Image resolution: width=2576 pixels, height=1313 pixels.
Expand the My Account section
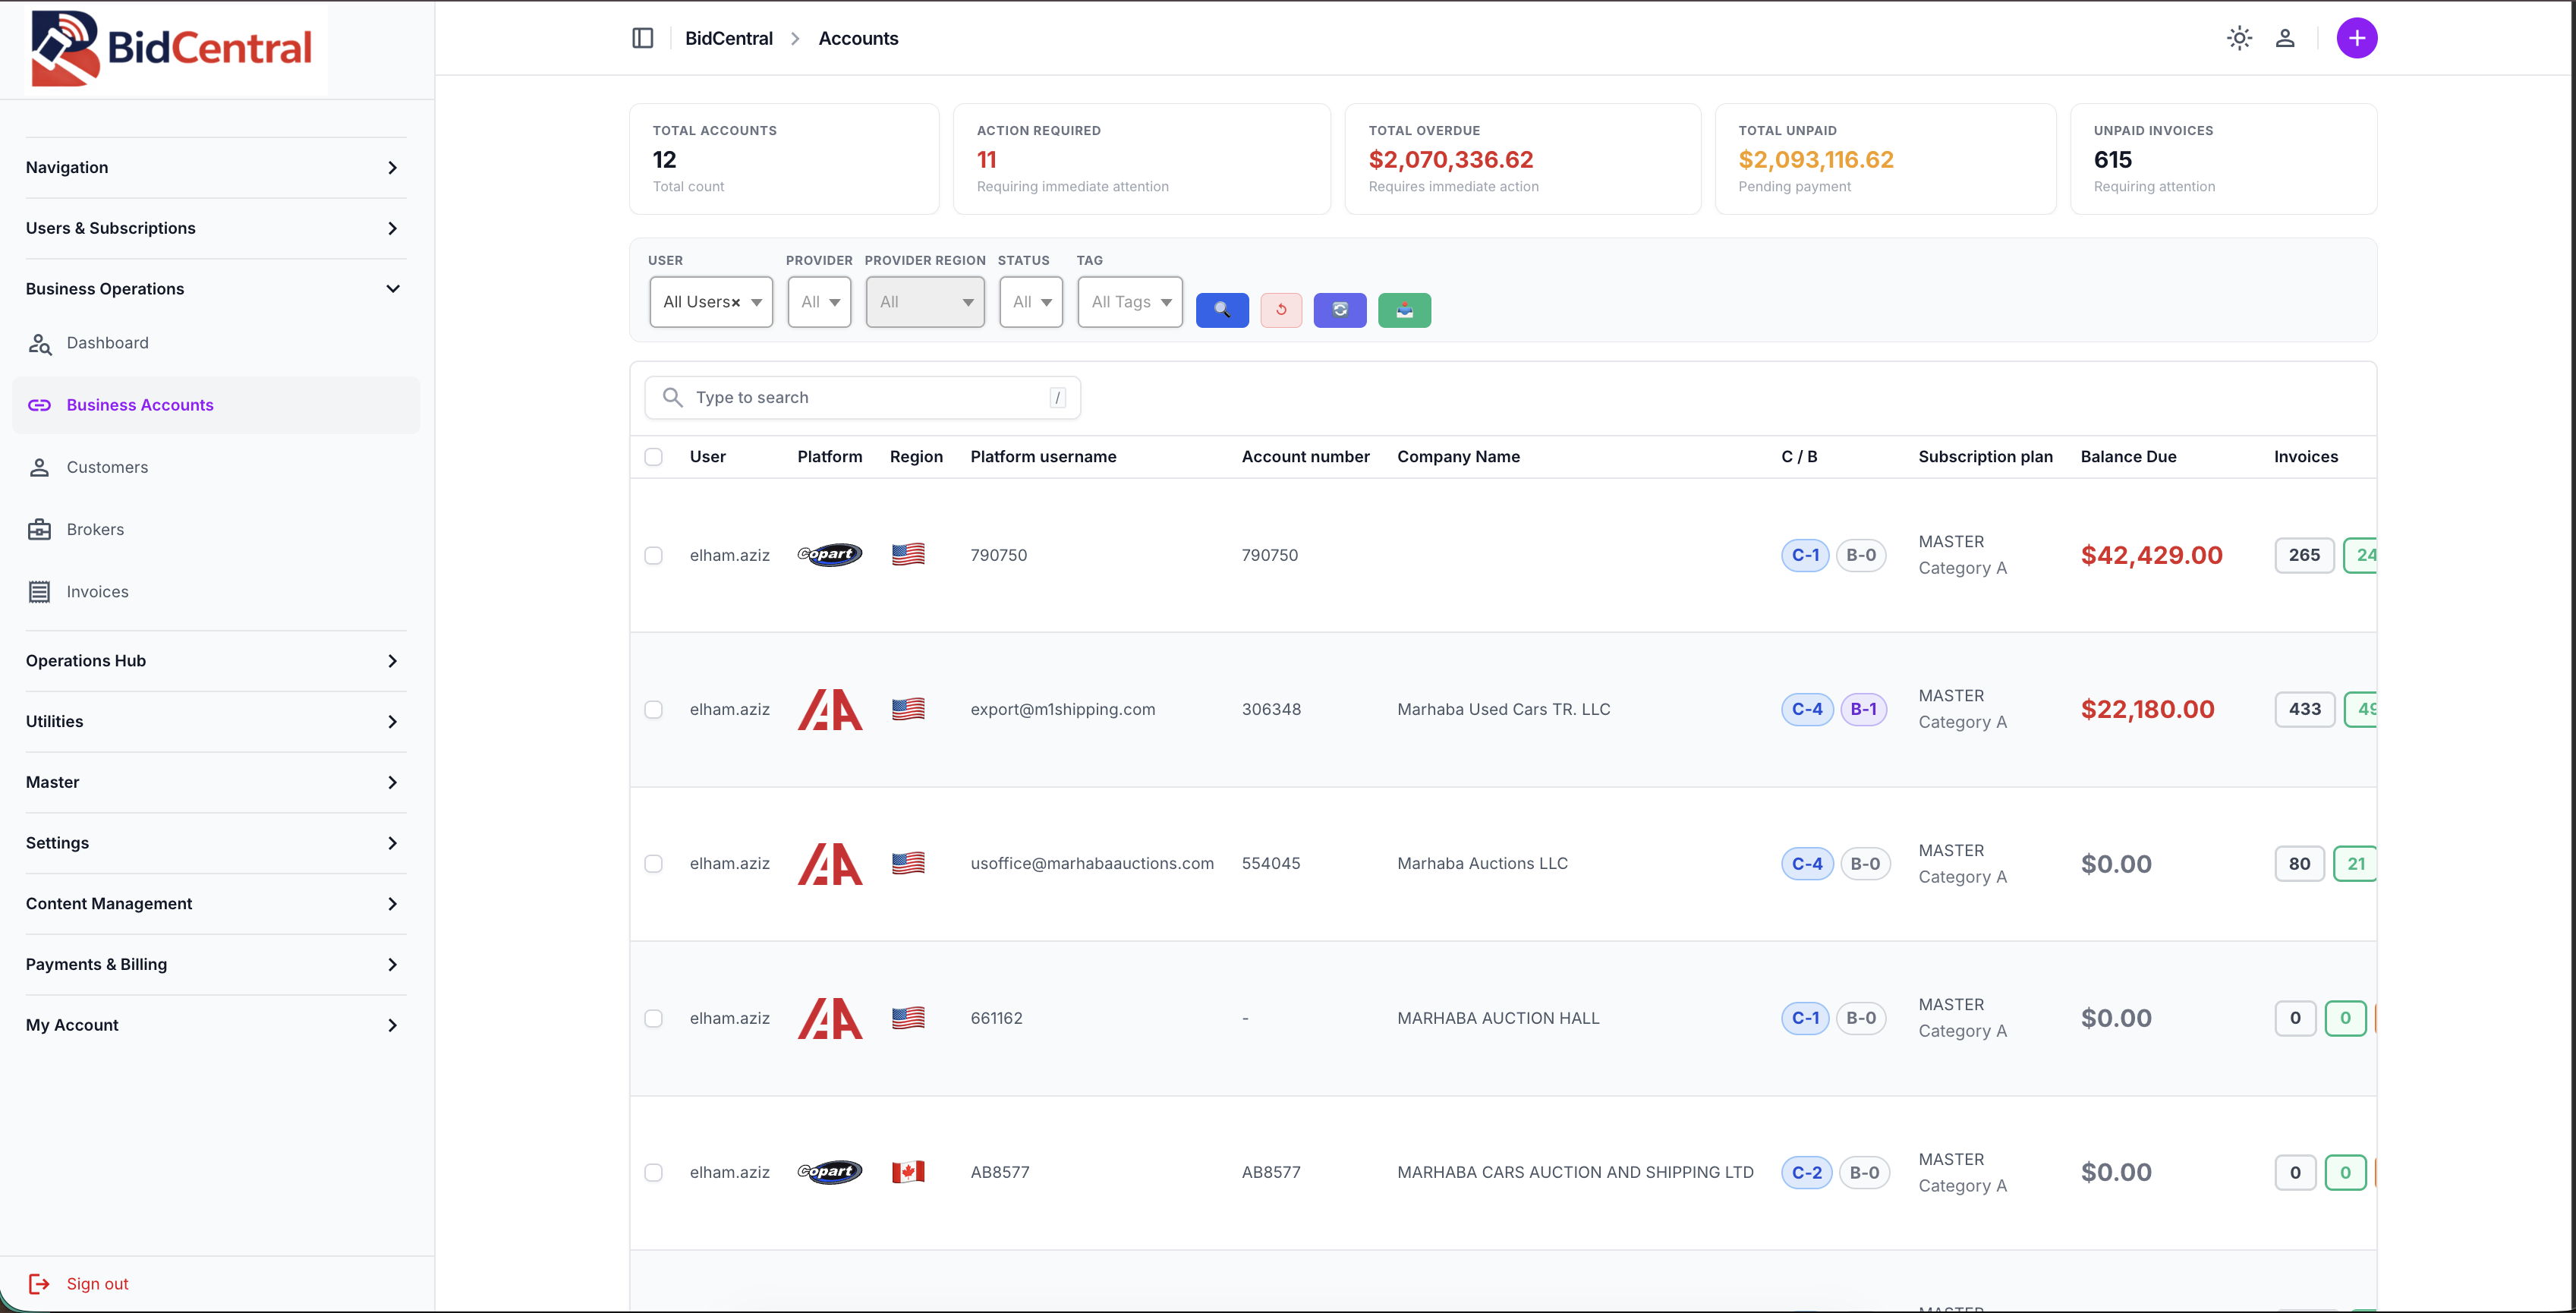[216, 1025]
